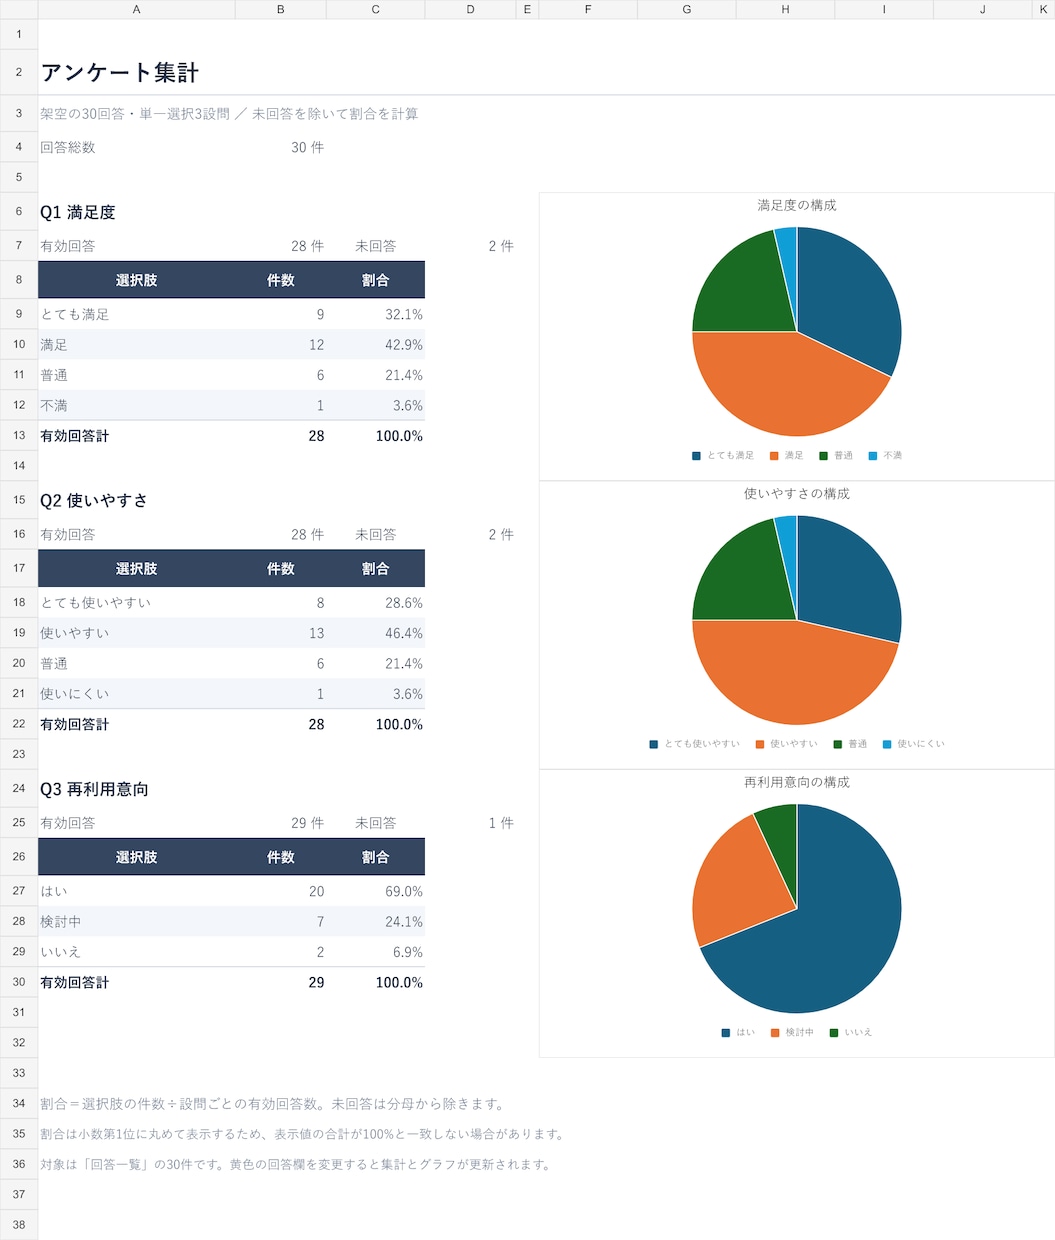This screenshot has height=1240, width=1055.
Task: Select column C header
Action: 375,9
